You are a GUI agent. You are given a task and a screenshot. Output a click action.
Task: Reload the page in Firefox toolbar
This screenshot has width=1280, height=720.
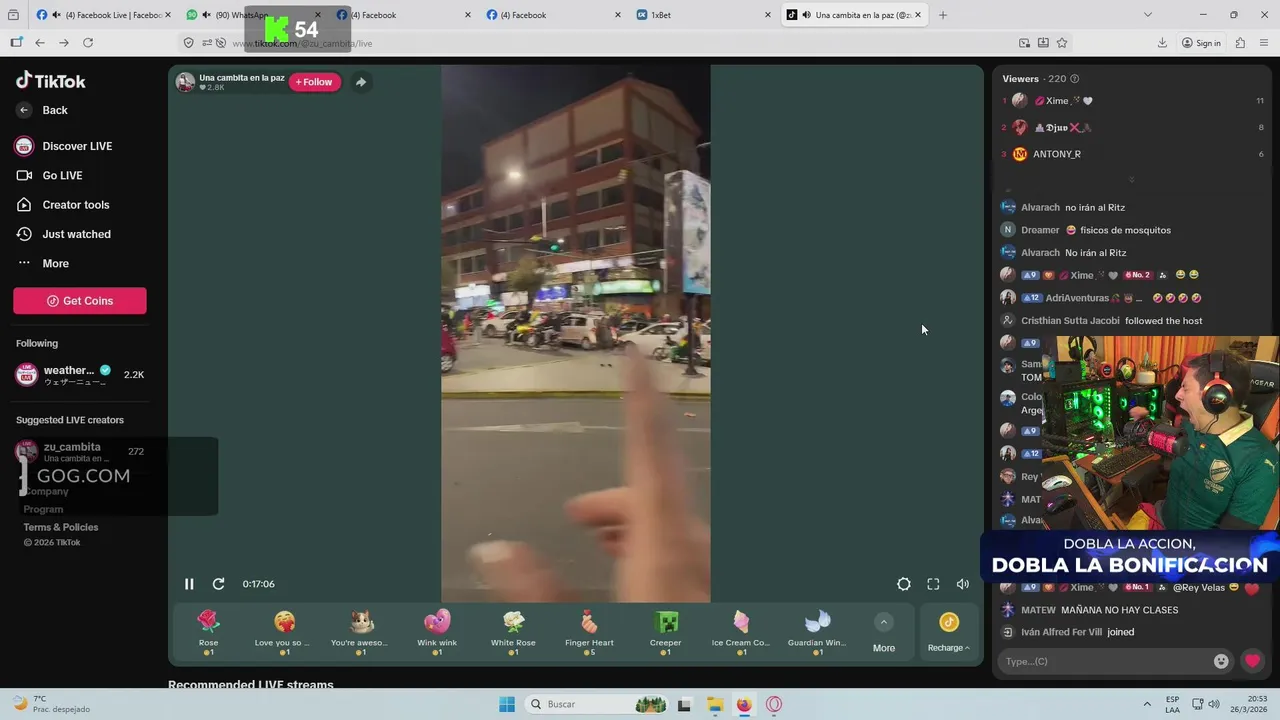pyautogui.click(x=88, y=43)
